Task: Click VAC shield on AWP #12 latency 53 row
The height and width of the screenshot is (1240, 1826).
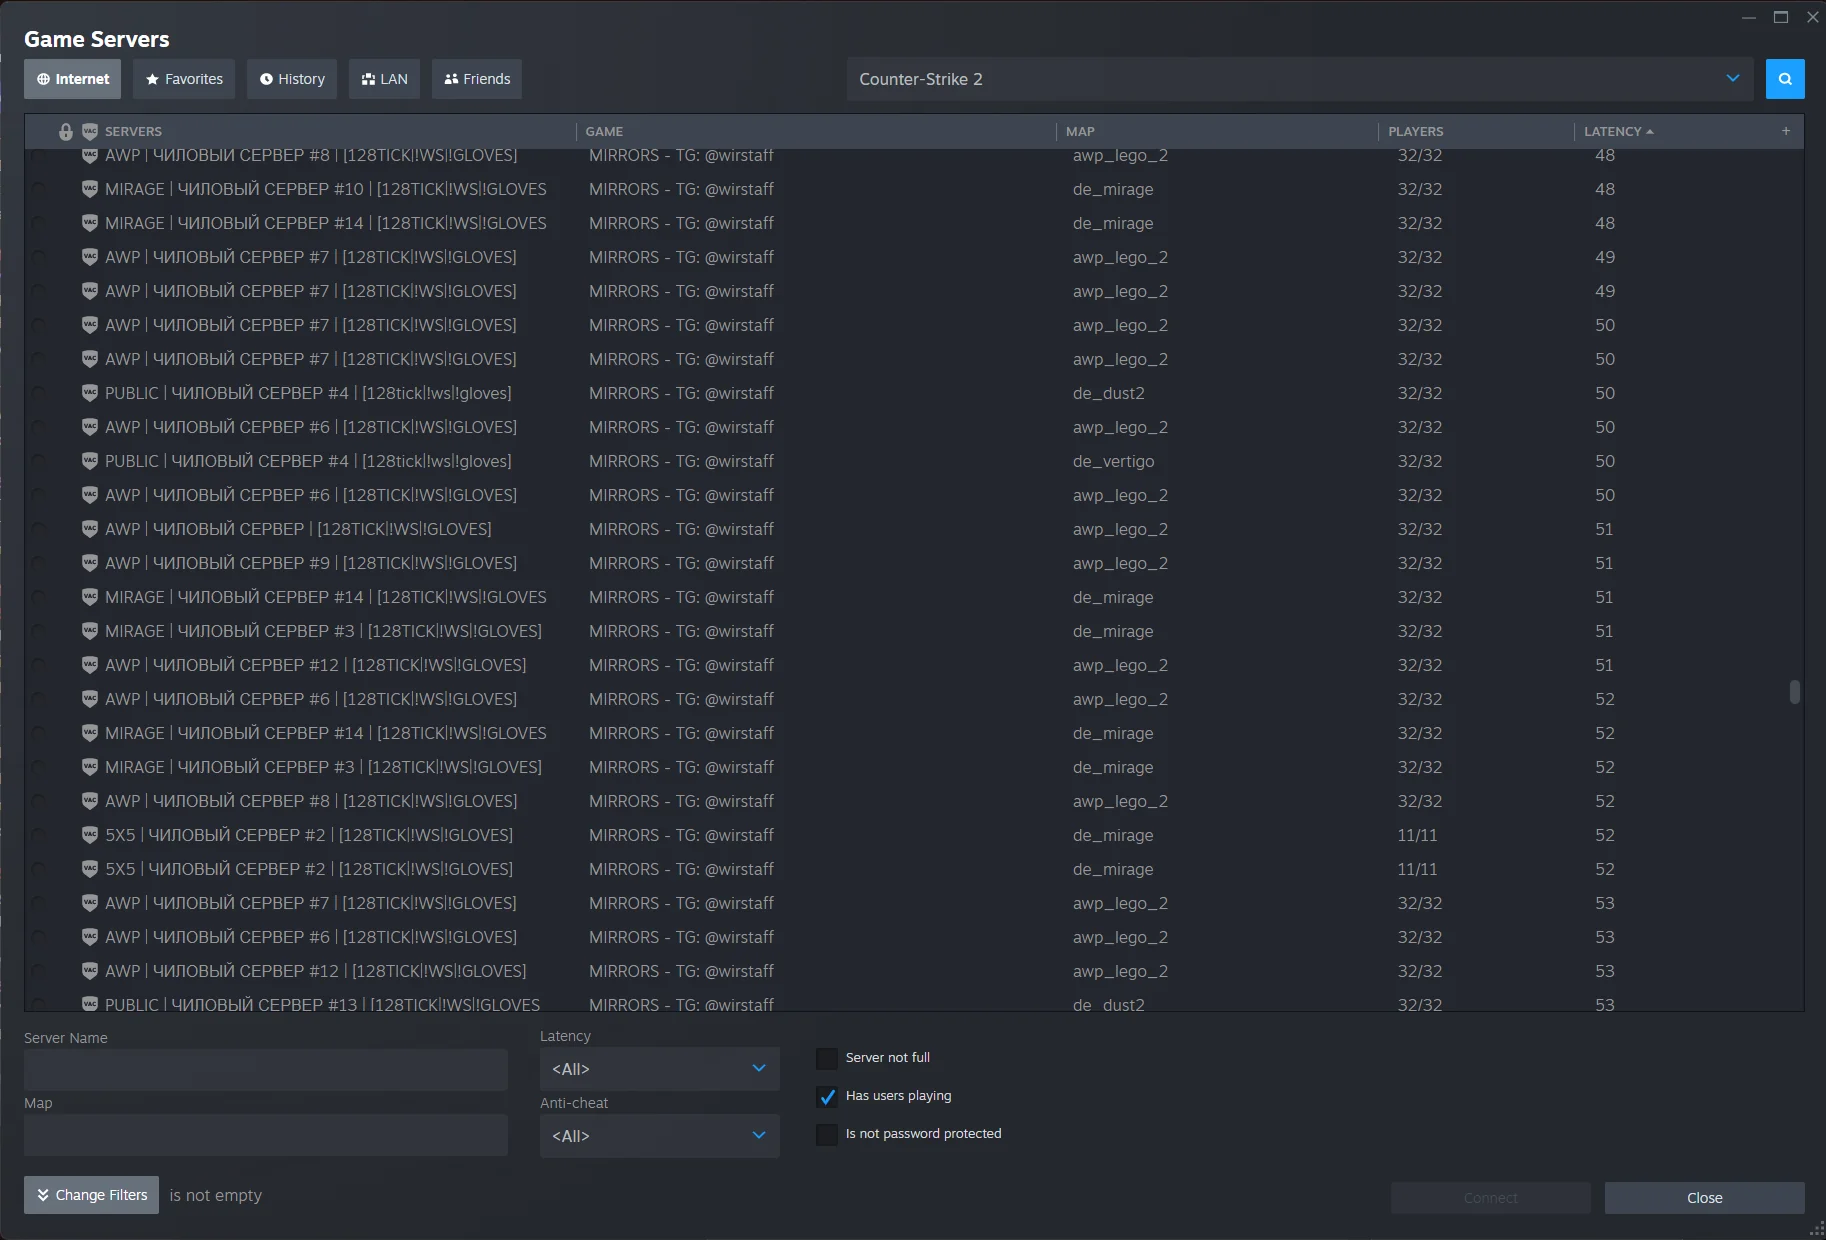Action: coord(90,971)
